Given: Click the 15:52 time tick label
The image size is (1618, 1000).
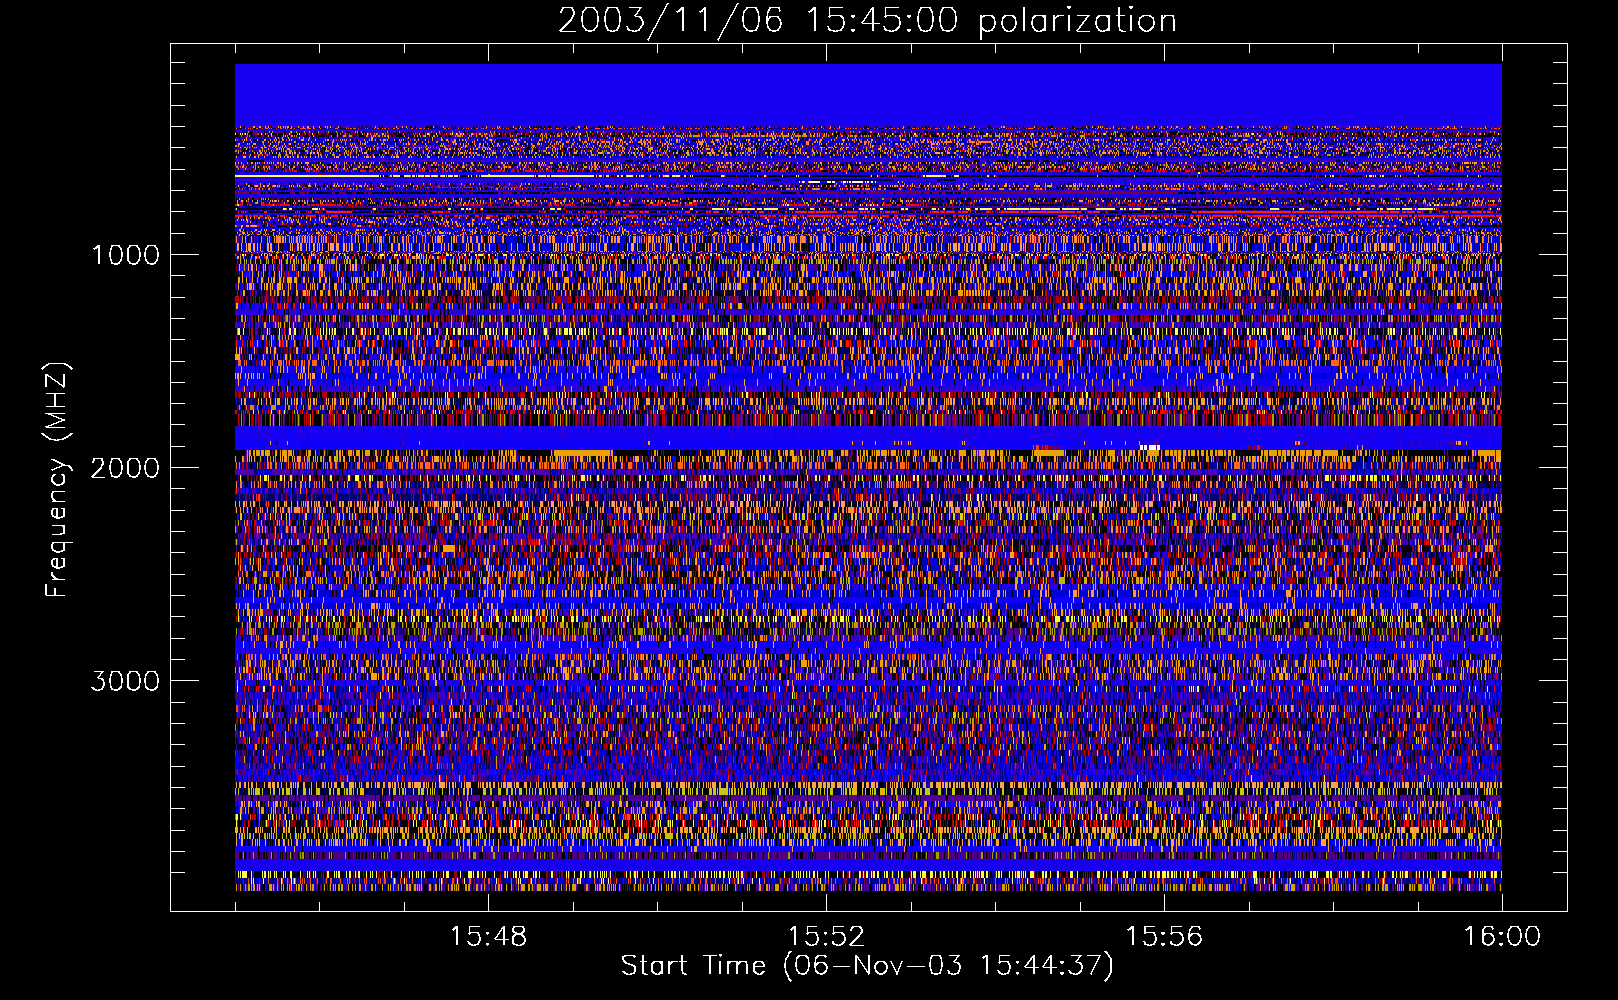Looking at the screenshot, I should (826, 937).
